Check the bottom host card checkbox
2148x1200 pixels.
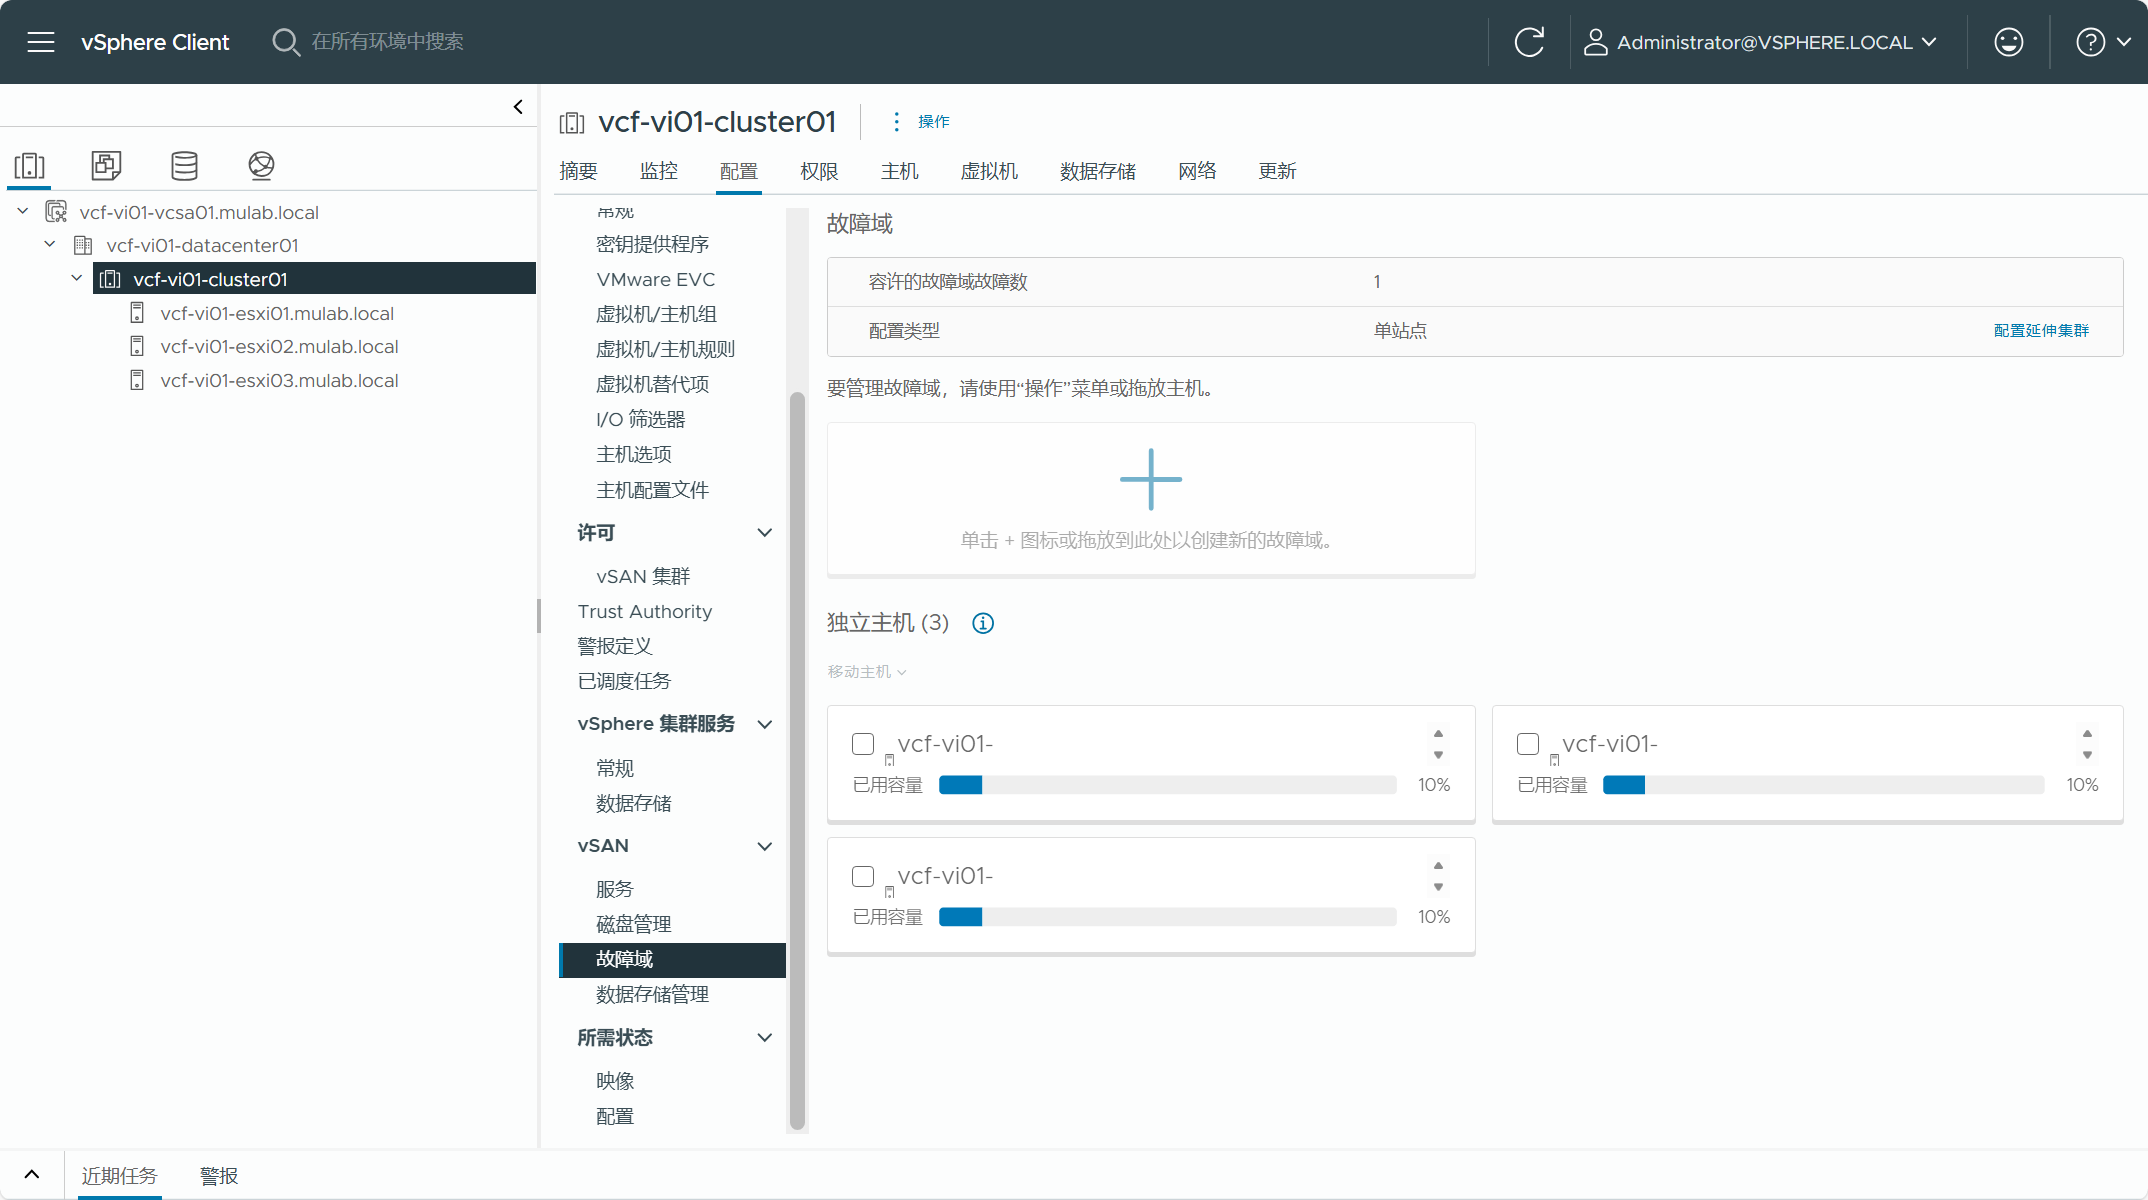tap(863, 876)
